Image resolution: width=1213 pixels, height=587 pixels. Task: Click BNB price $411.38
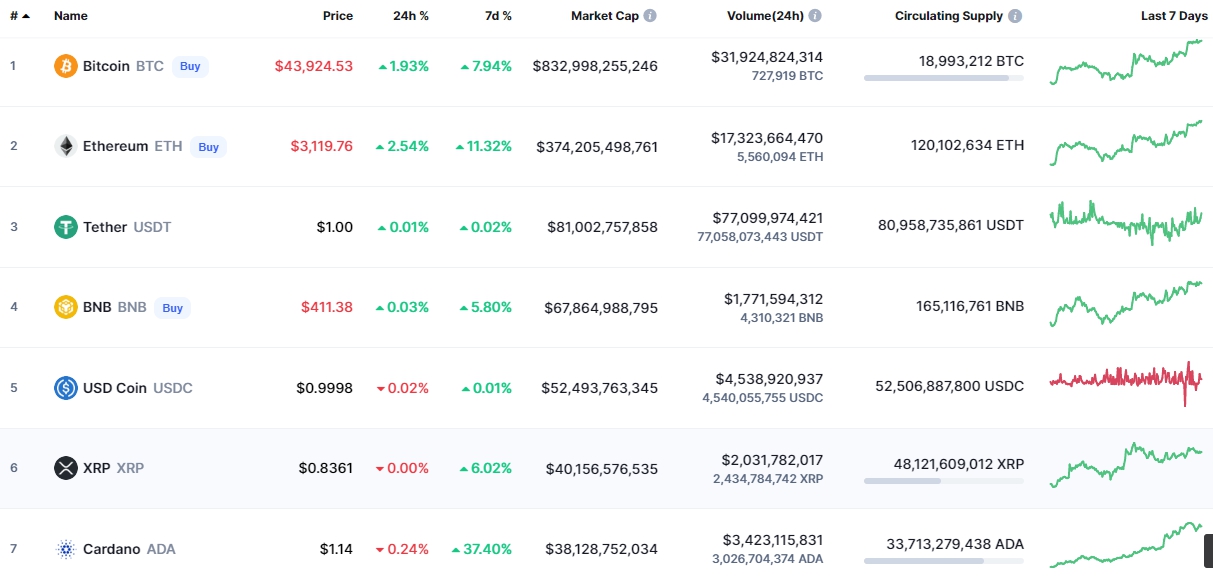[327, 307]
